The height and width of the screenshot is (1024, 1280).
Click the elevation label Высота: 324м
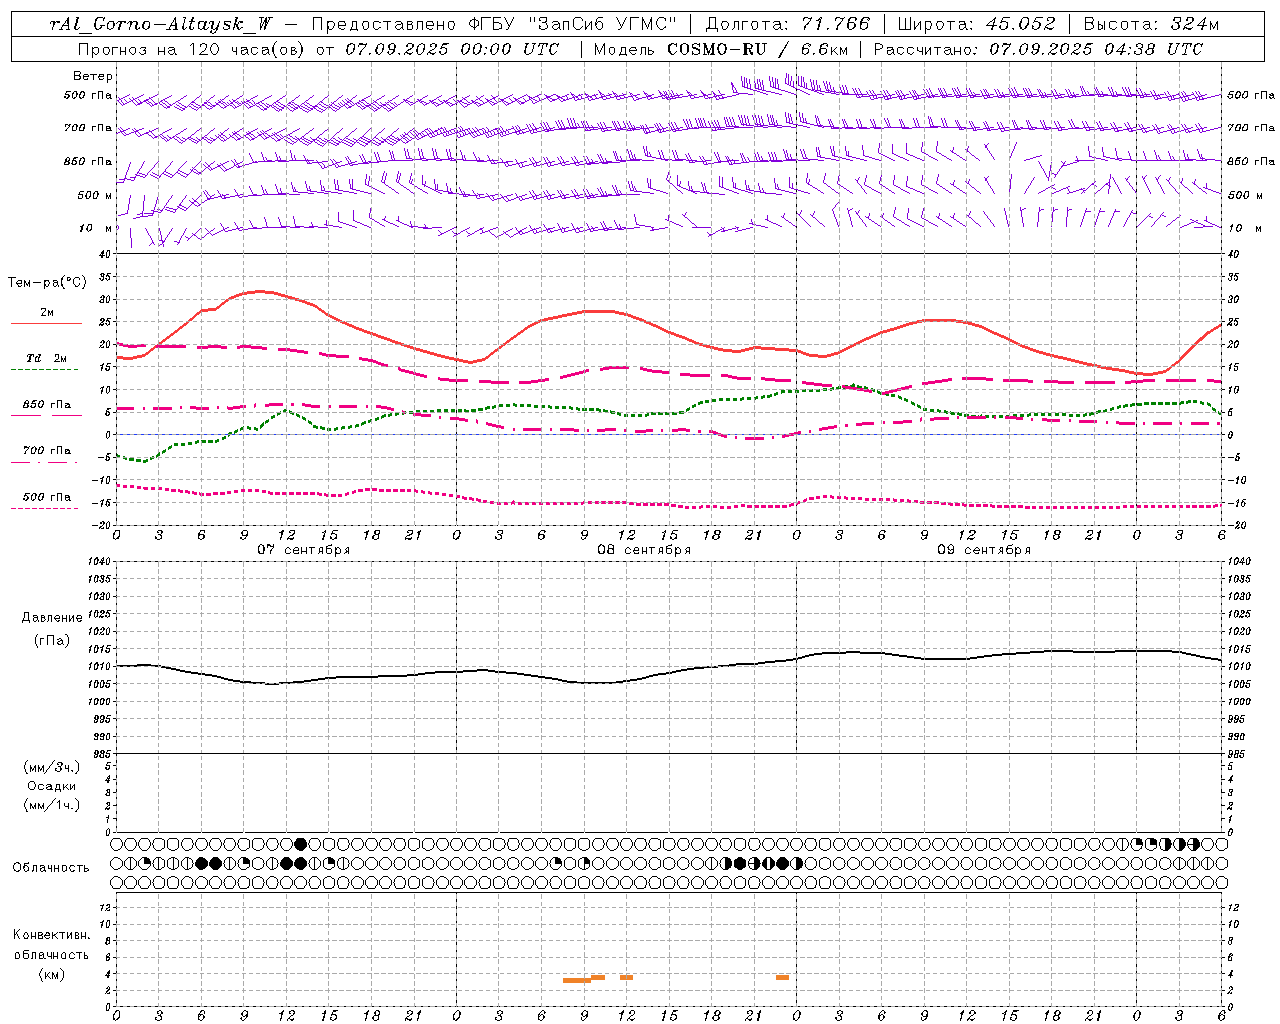tap(1151, 24)
